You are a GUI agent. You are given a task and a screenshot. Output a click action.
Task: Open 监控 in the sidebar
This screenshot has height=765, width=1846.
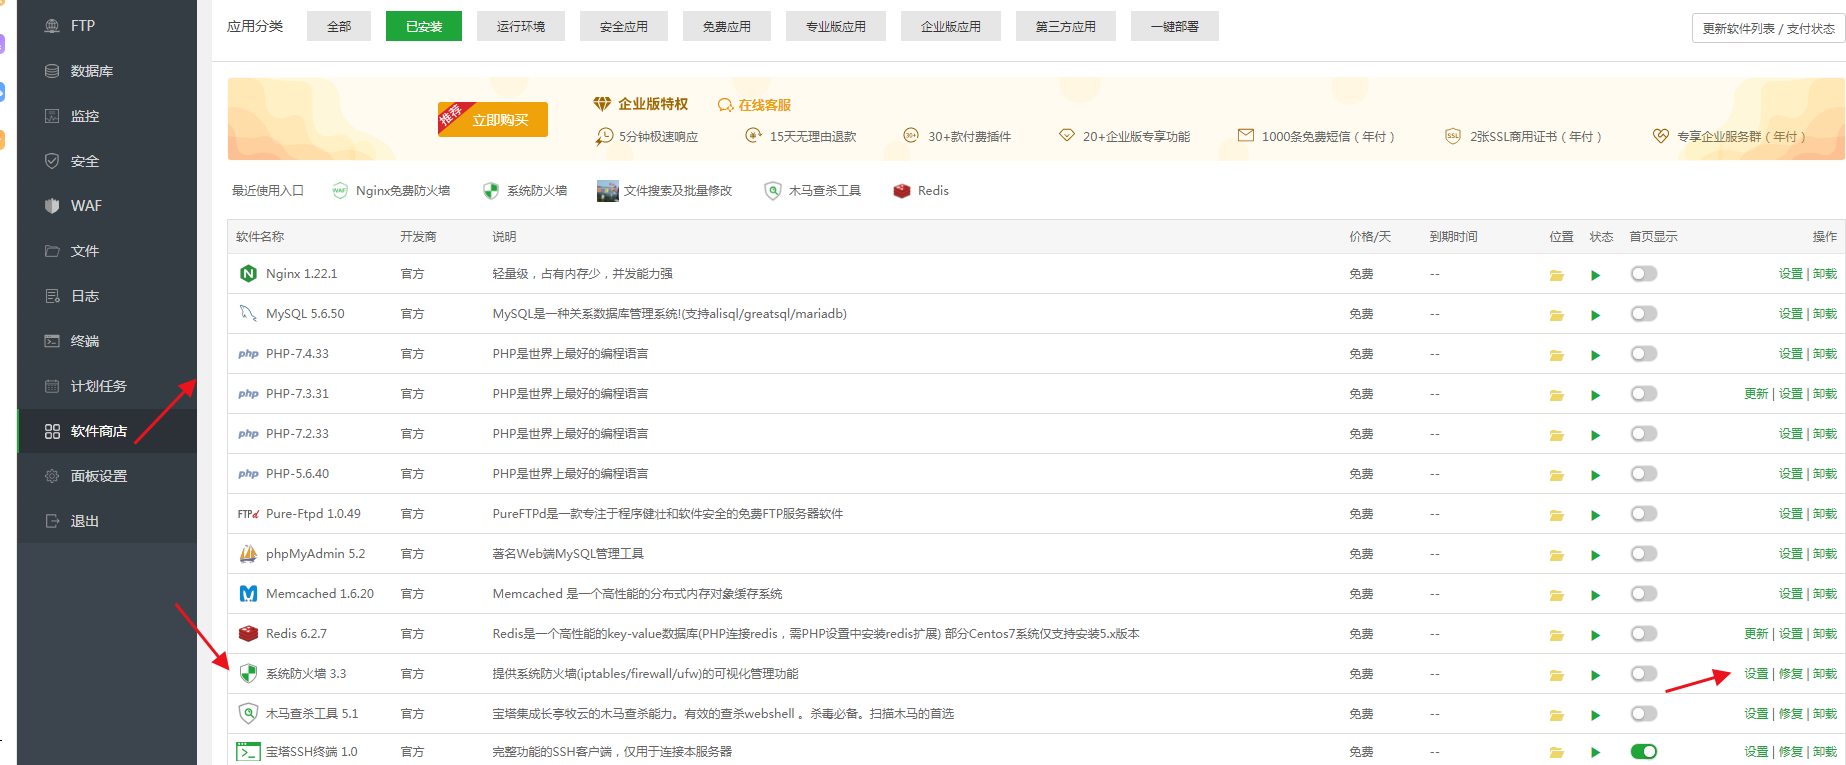click(x=107, y=116)
